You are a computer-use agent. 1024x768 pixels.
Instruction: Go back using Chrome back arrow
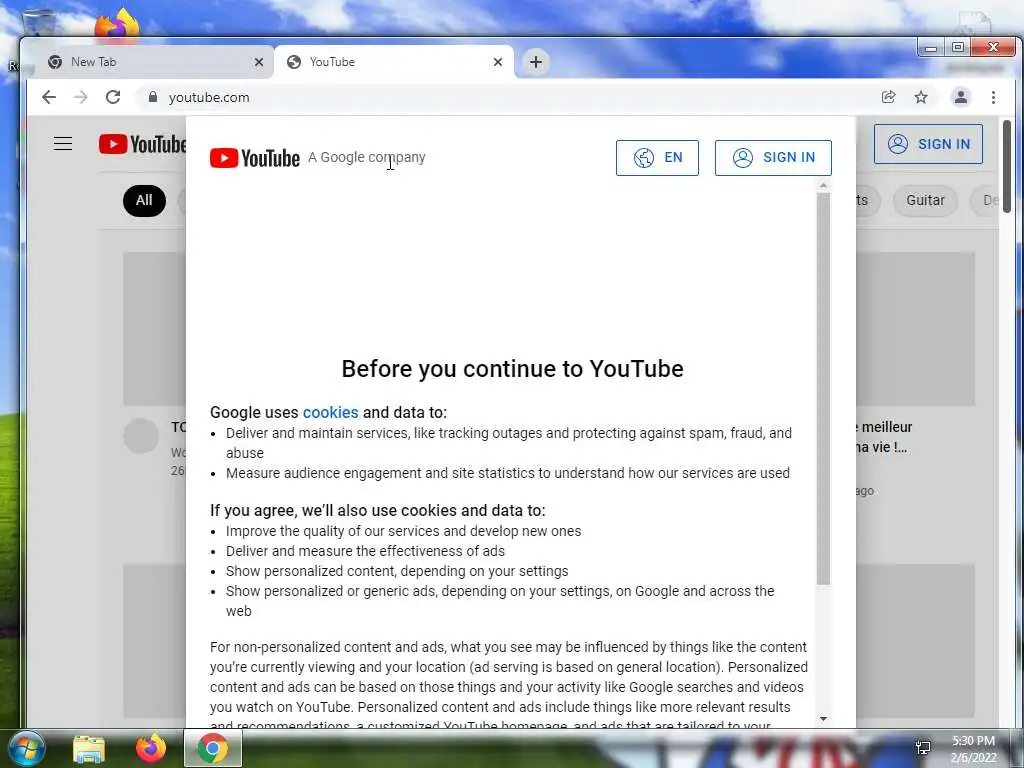(x=49, y=97)
